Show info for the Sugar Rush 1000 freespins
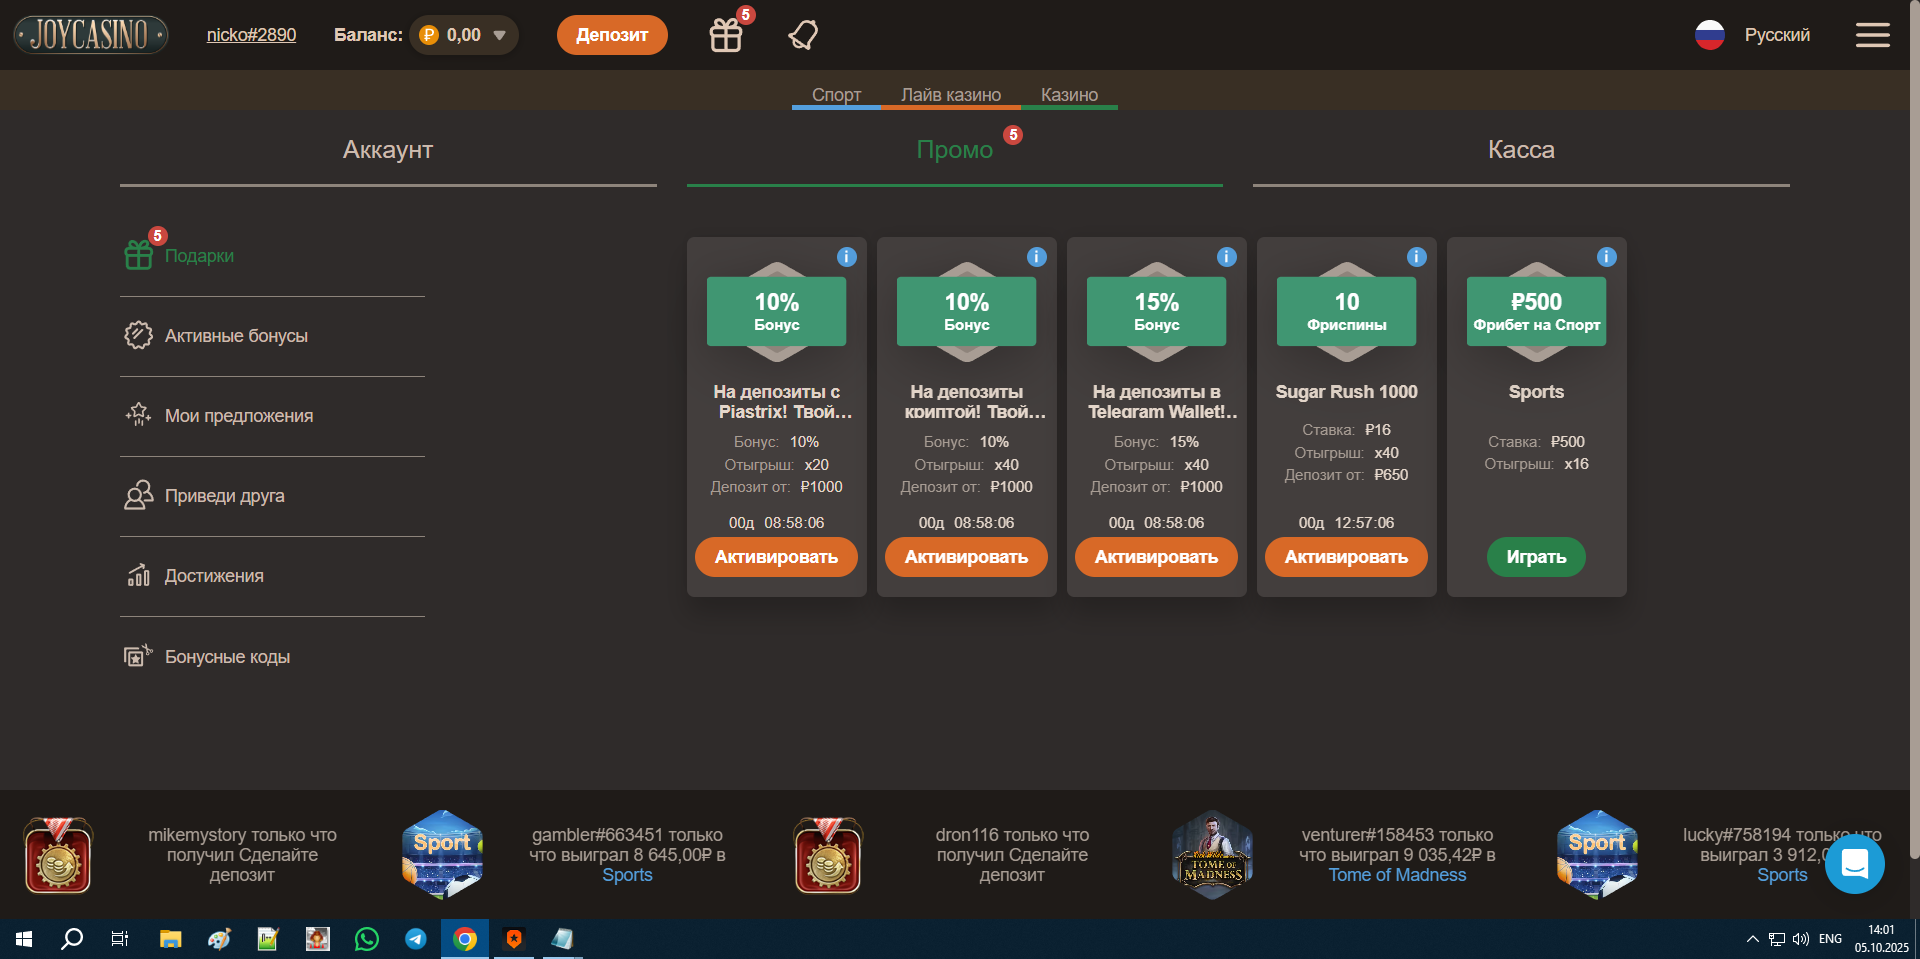 pyautogui.click(x=1416, y=257)
